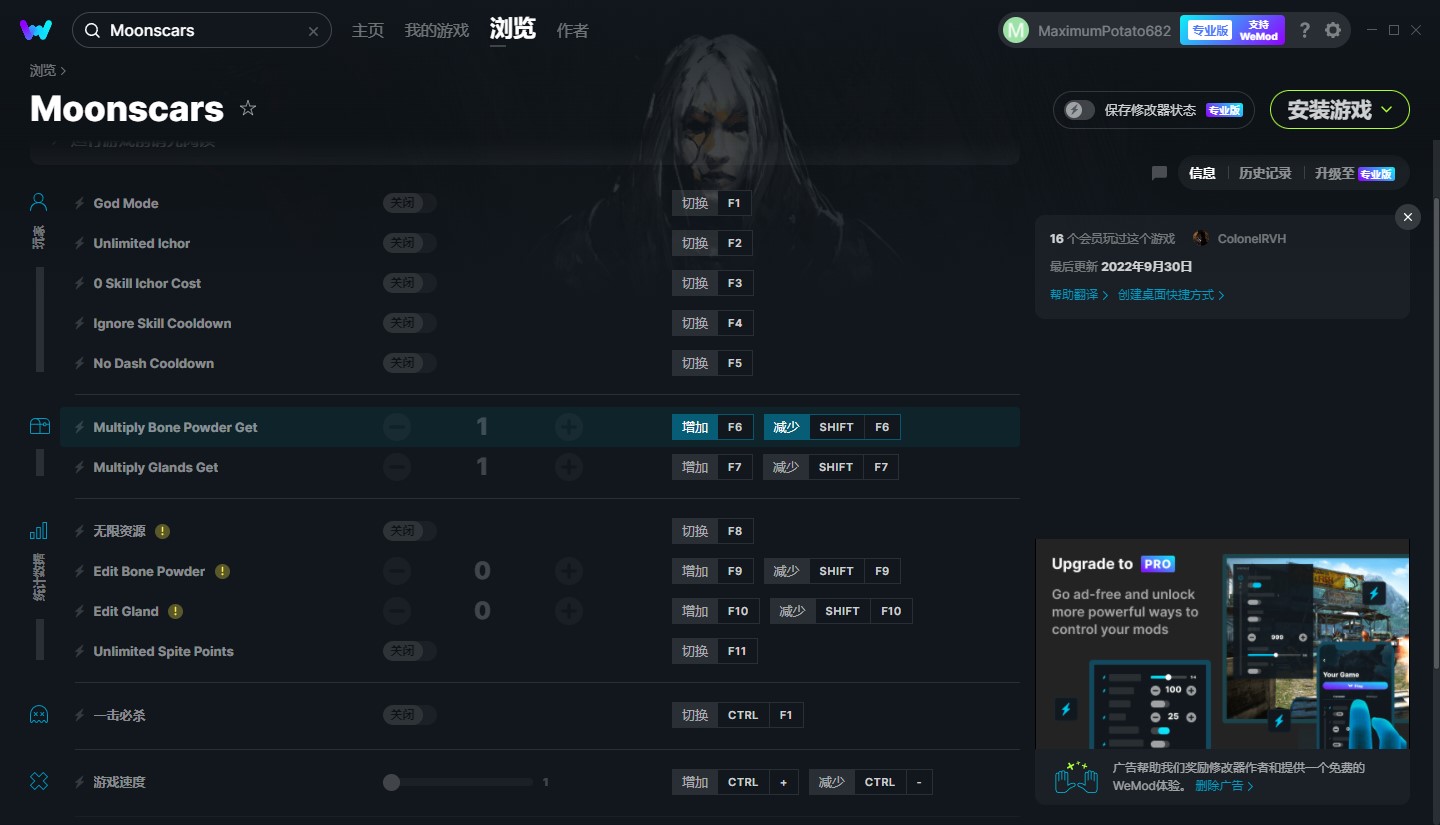The image size is (1440, 825).
Task: Click 切换 F11 hotkey for Spite Points
Action: click(715, 651)
